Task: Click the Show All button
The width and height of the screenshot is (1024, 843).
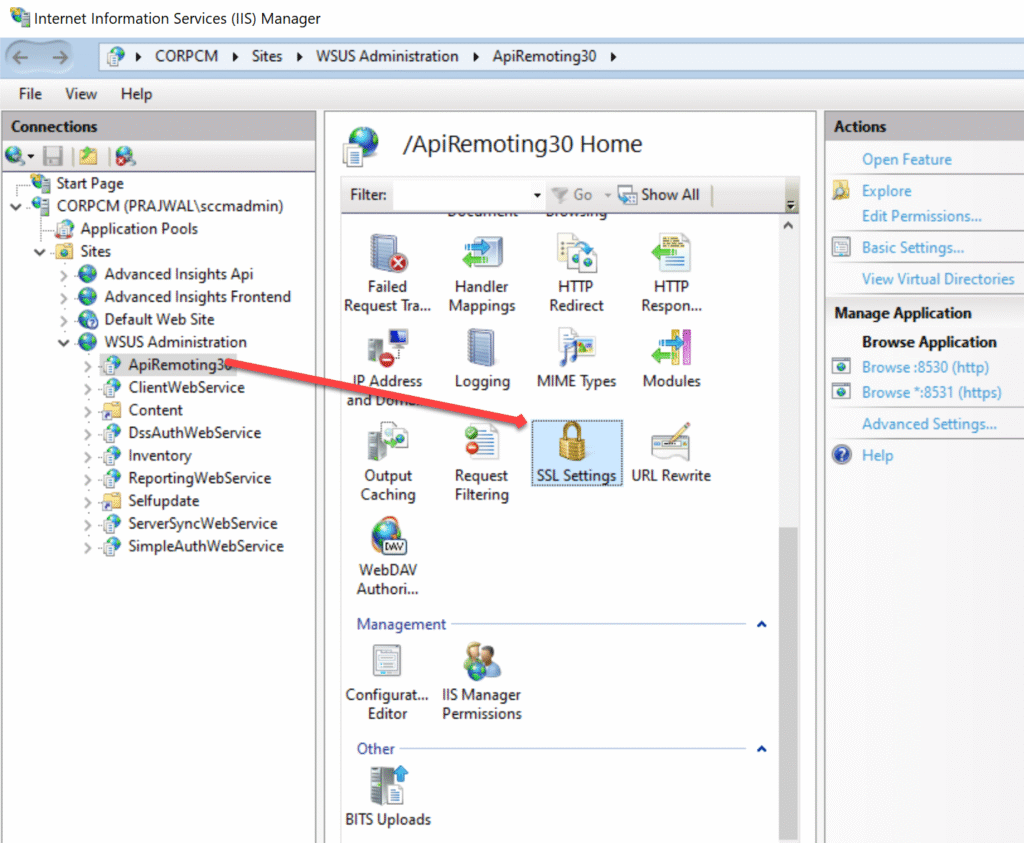Action: click(659, 195)
